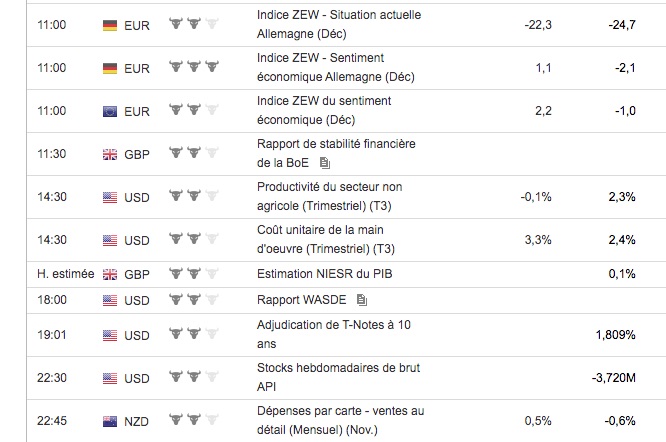Click bull volatility icons in Estimation NIESR row
666x442 pixels.
192,273
